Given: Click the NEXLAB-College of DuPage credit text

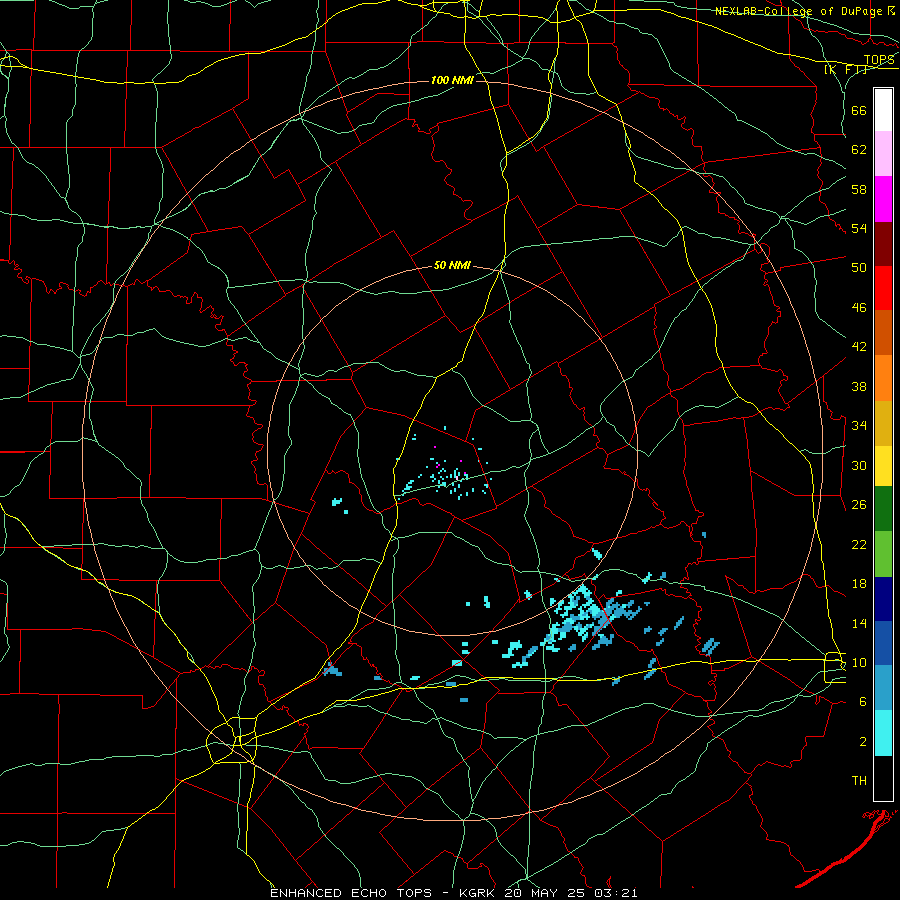Looking at the screenshot, I should pos(798,11).
